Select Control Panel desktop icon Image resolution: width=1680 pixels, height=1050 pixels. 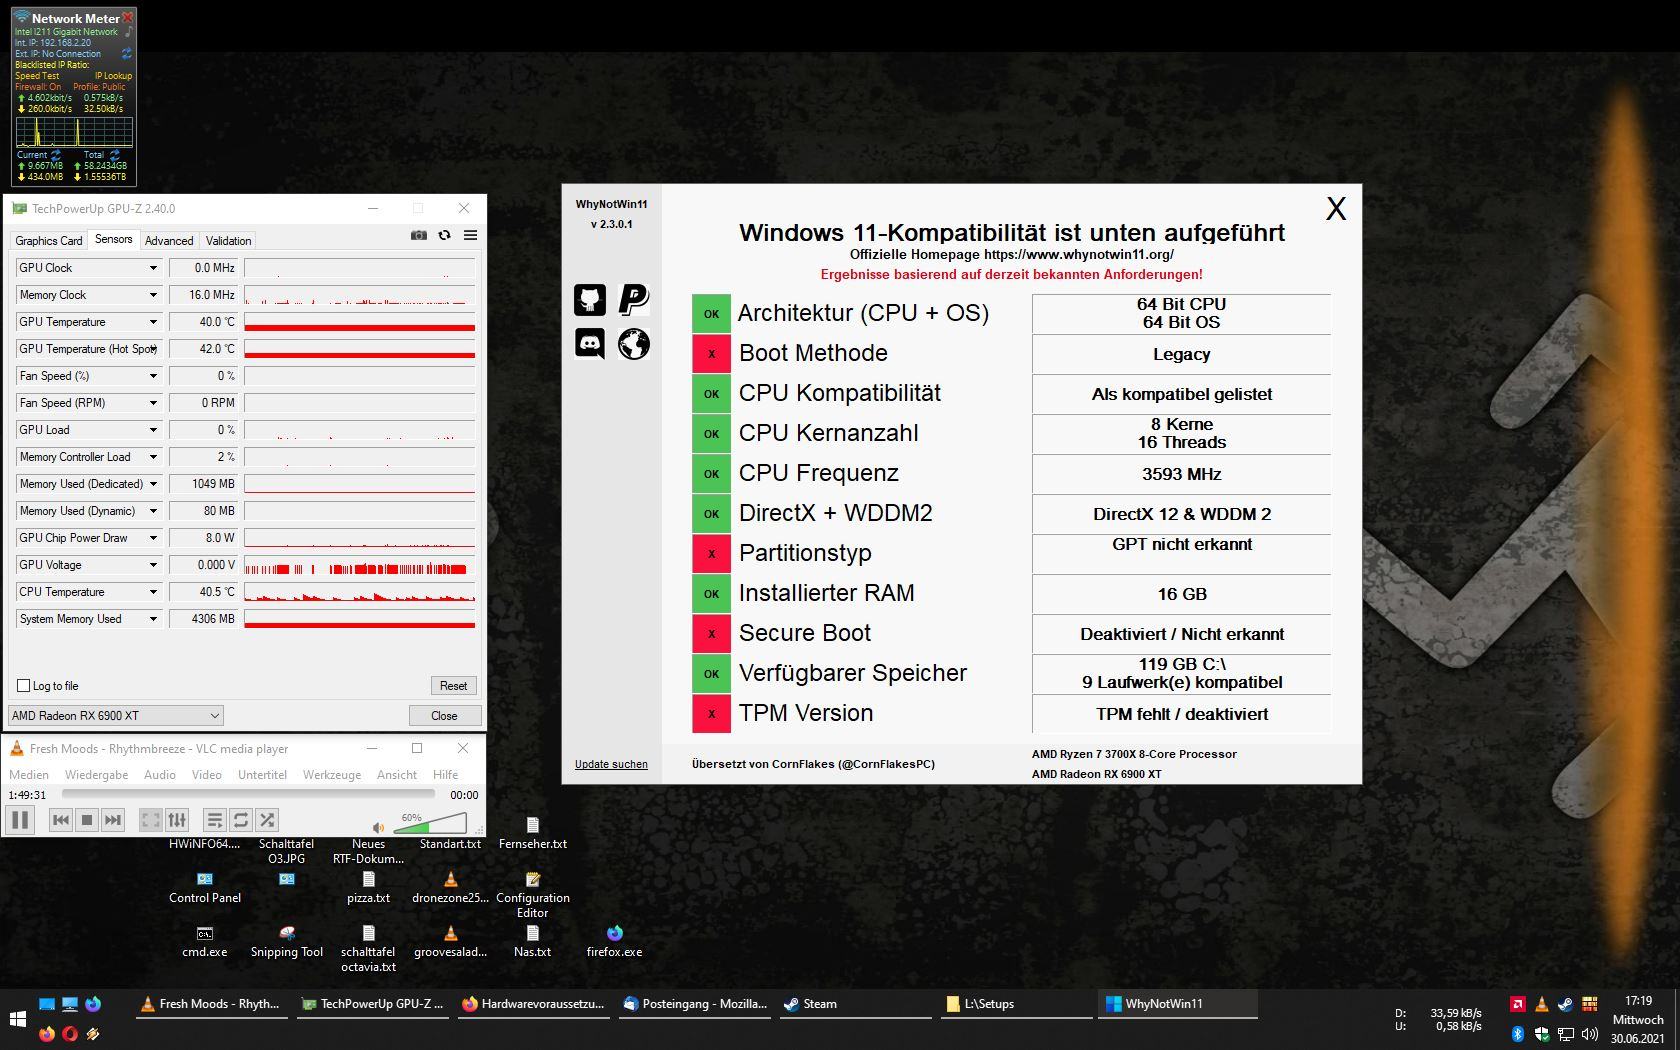205,887
